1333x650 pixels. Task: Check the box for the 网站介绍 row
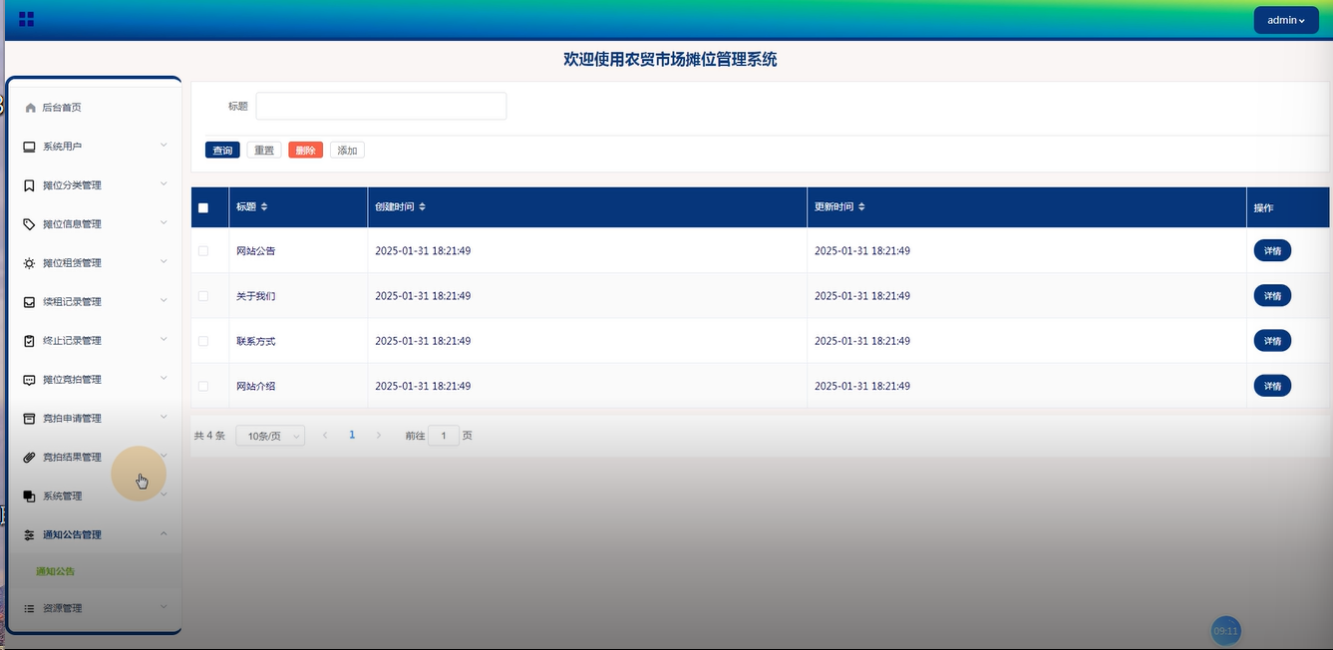203,386
